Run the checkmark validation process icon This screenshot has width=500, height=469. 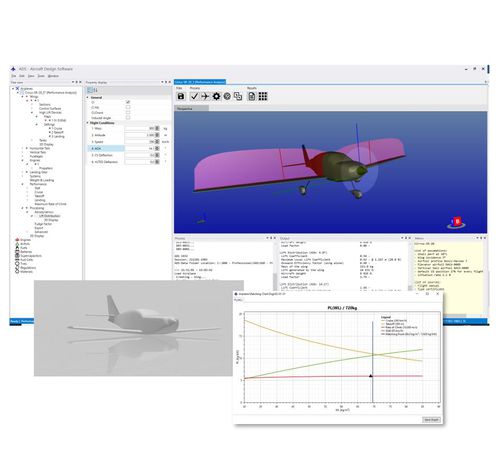[194, 96]
